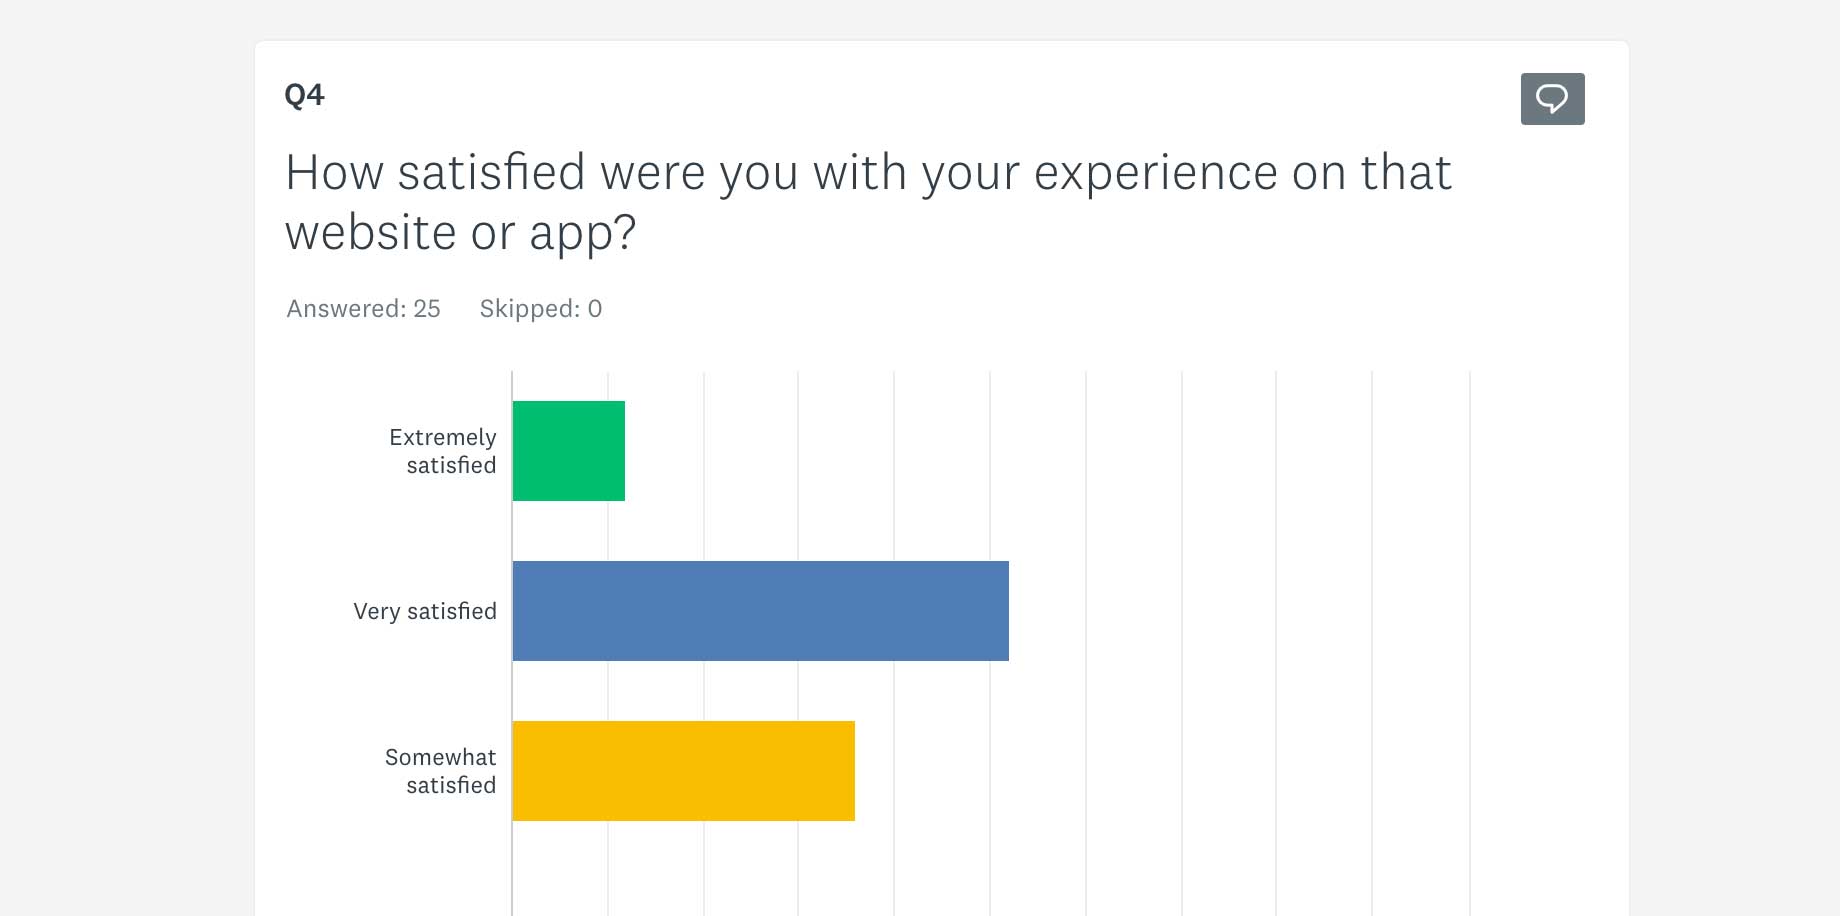
Task: Select the "Very satisfied" axis label
Action: click(425, 611)
